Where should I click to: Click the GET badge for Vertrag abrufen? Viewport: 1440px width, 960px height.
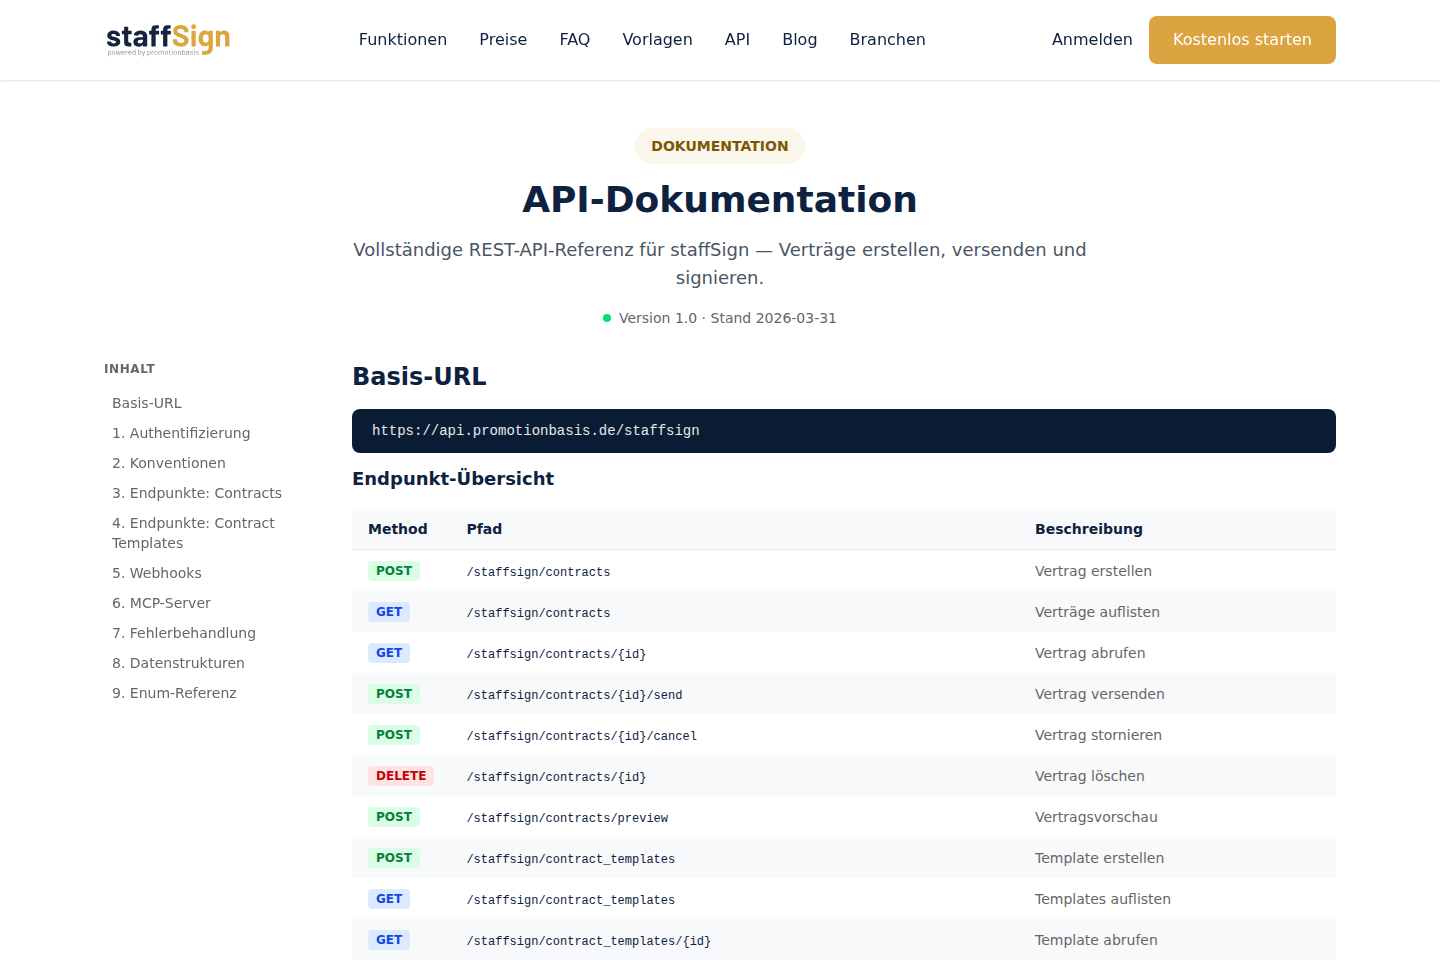(389, 653)
